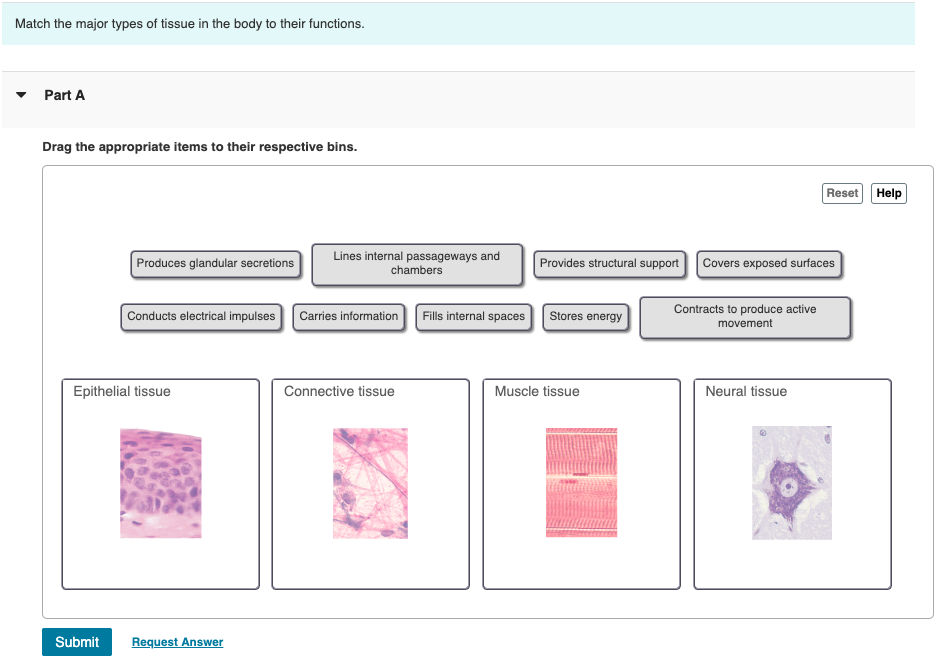
Task: Click the Epithelial tissue image
Action: tap(160, 483)
